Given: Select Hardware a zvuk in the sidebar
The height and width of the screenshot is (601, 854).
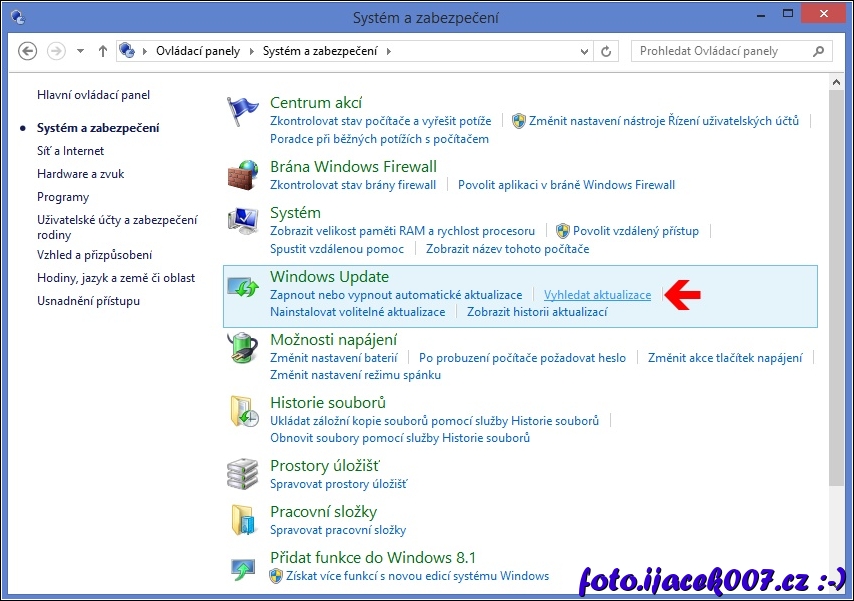Looking at the screenshot, I should pos(80,174).
